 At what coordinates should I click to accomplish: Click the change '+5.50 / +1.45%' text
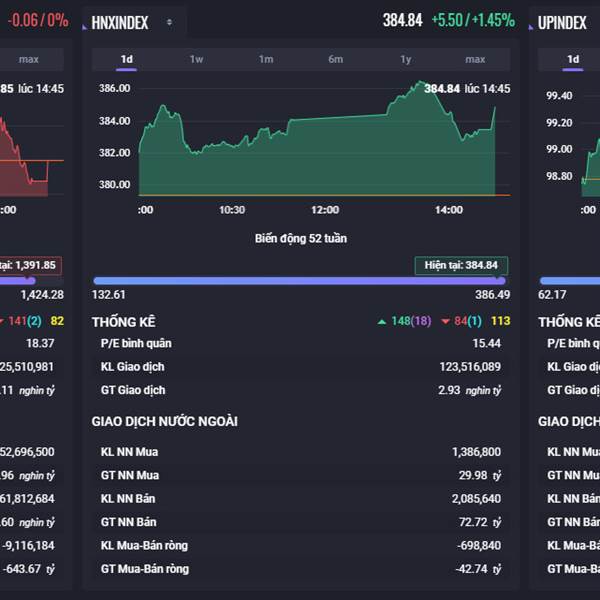473,20
